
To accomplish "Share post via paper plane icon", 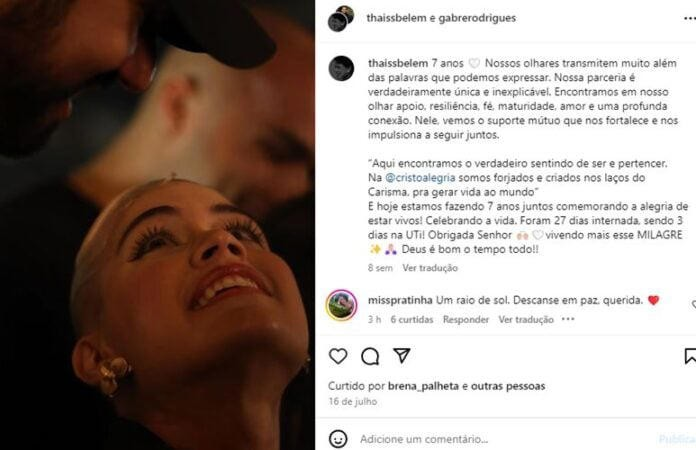I will coord(402,355).
